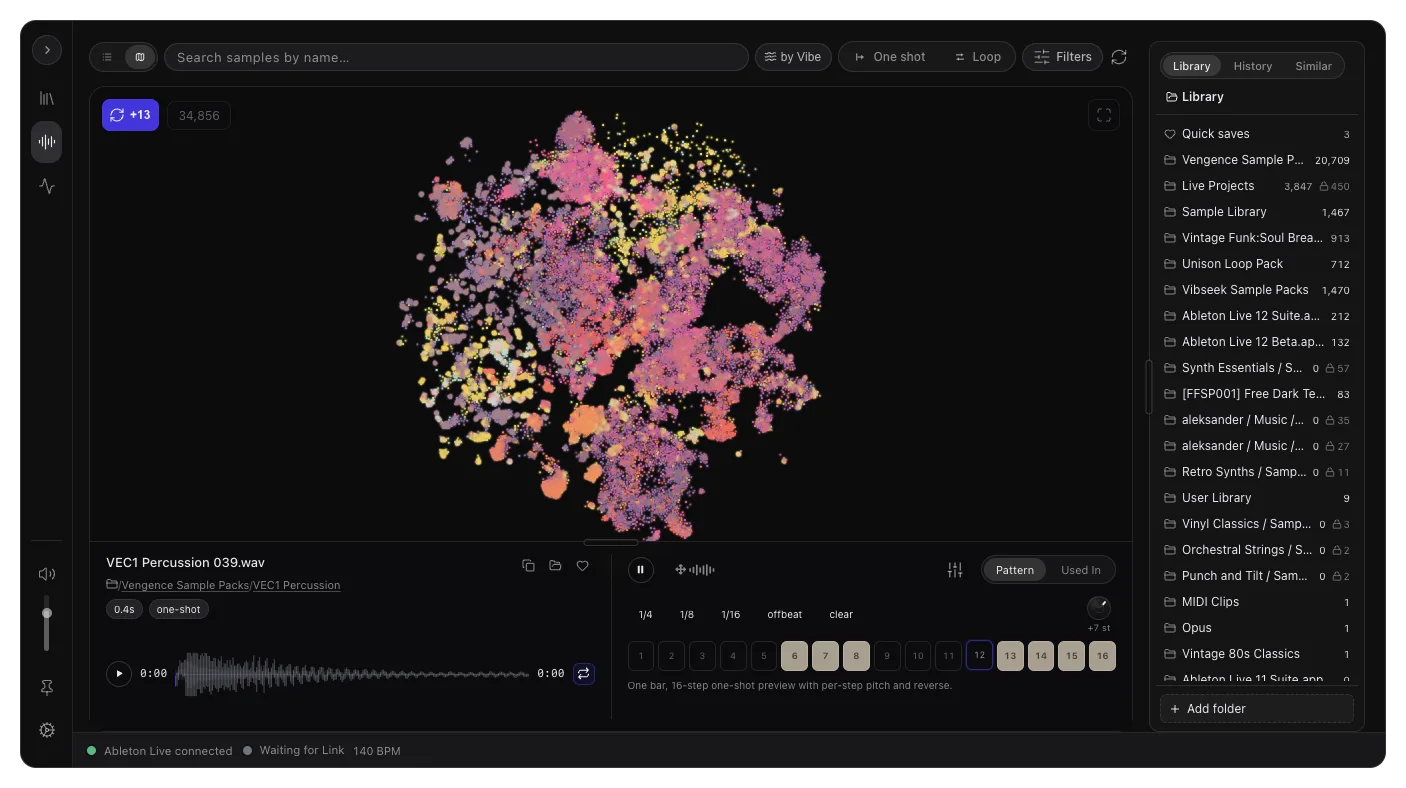1406x788 pixels.
Task: Open the Vintage Funk:Soul Brea... folder
Action: [x=1257, y=238]
